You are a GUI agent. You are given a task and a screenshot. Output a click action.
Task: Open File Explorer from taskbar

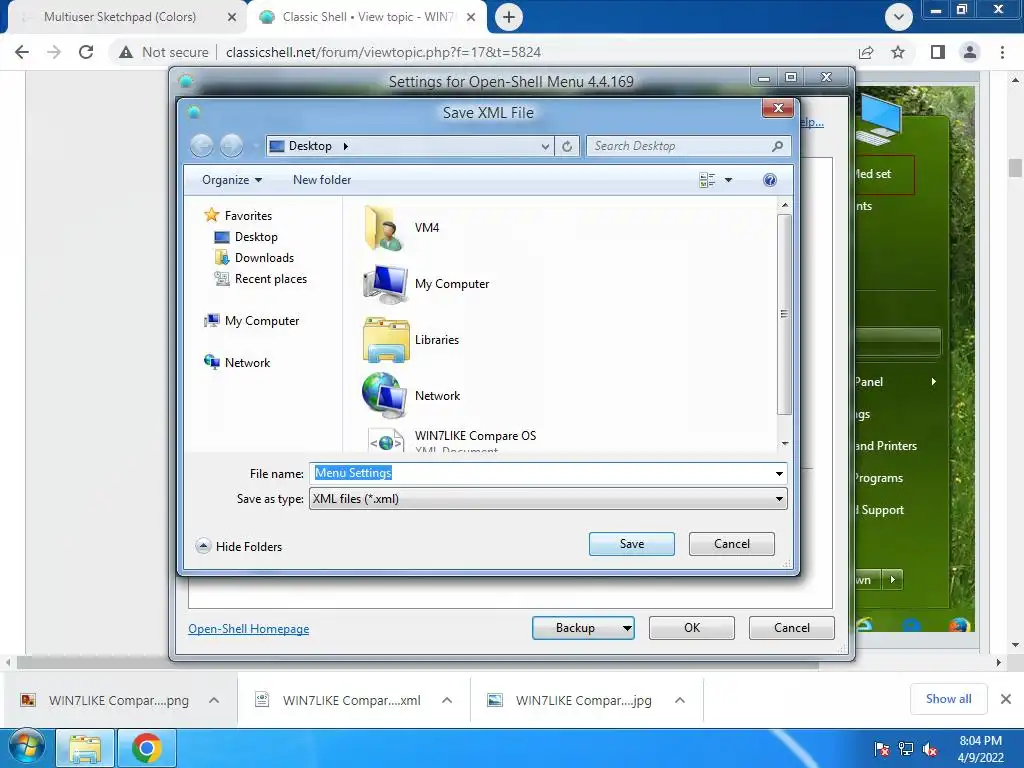pyautogui.click(x=86, y=748)
